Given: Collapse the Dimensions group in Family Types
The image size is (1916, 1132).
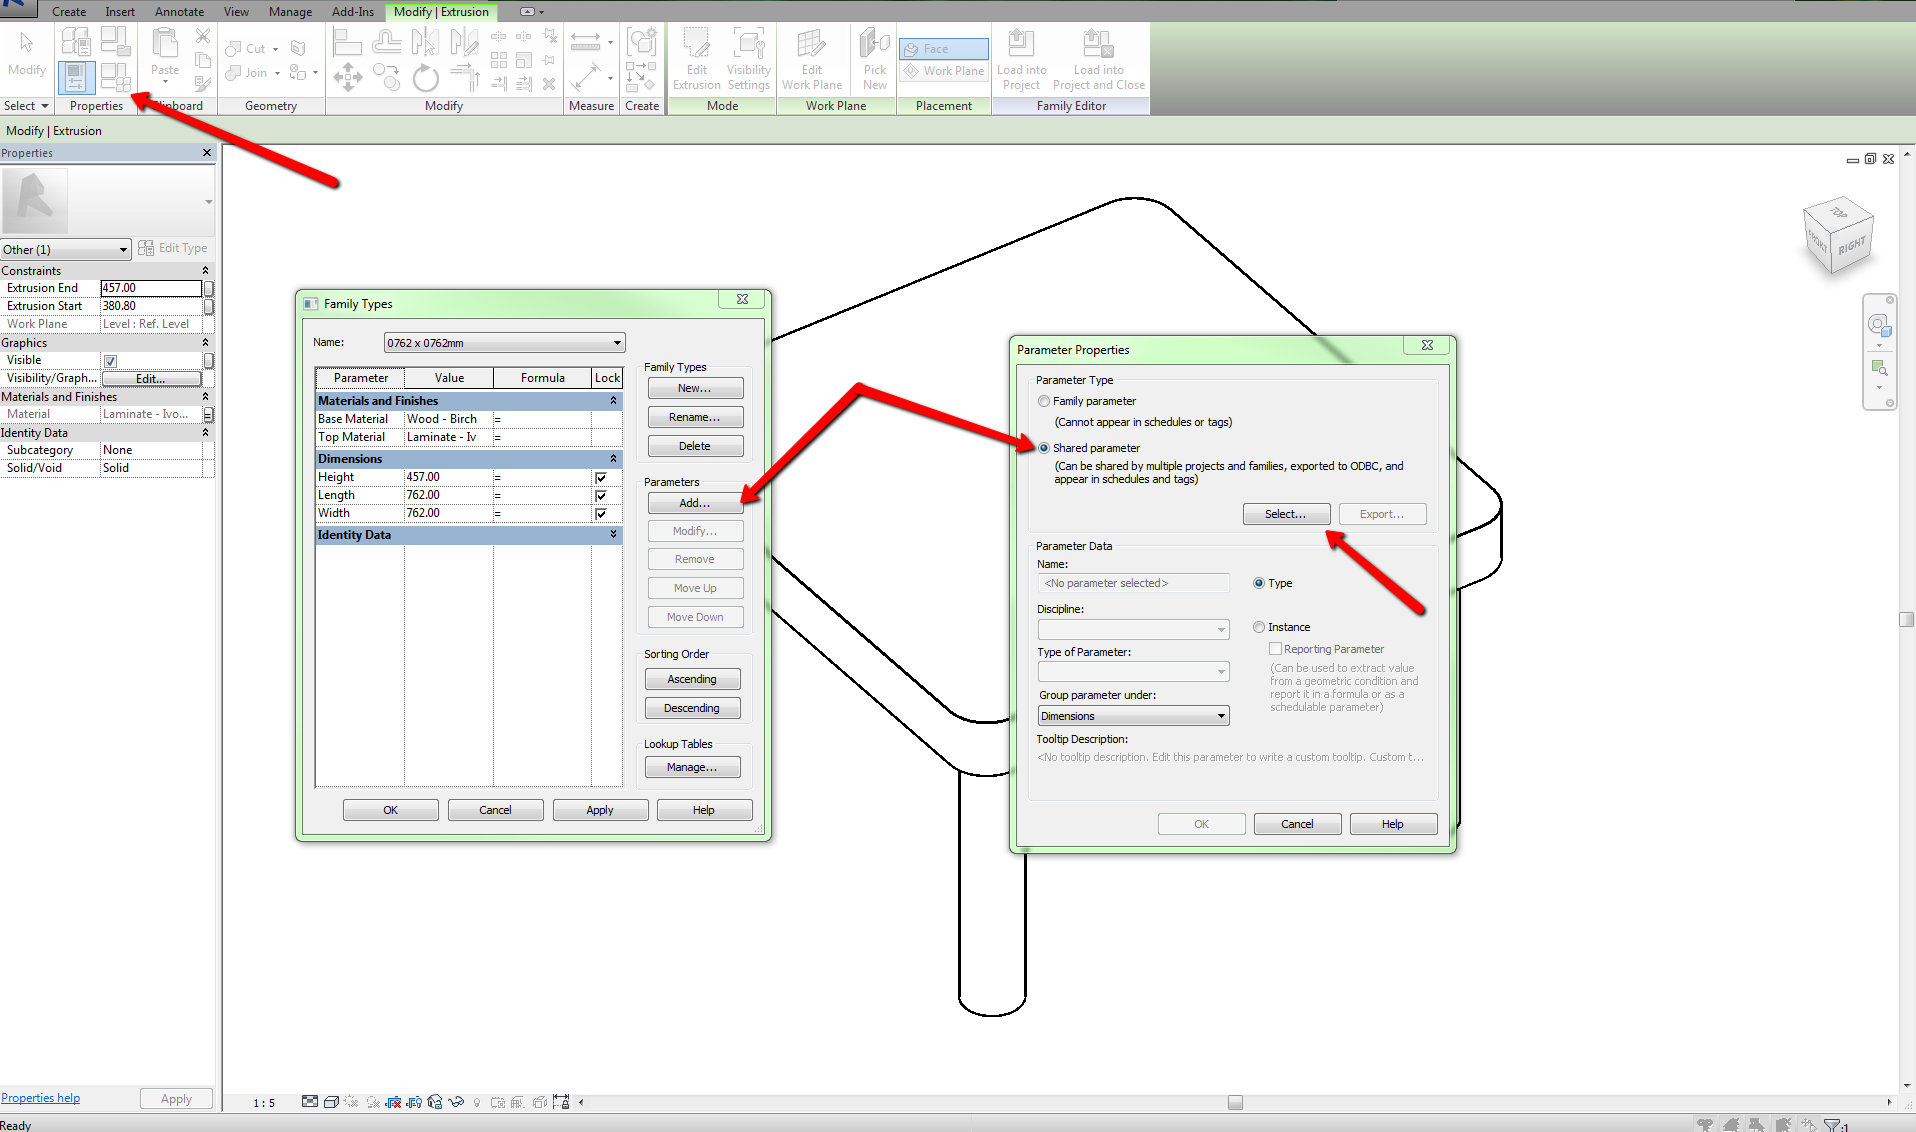Looking at the screenshot, I should [613, 459].
